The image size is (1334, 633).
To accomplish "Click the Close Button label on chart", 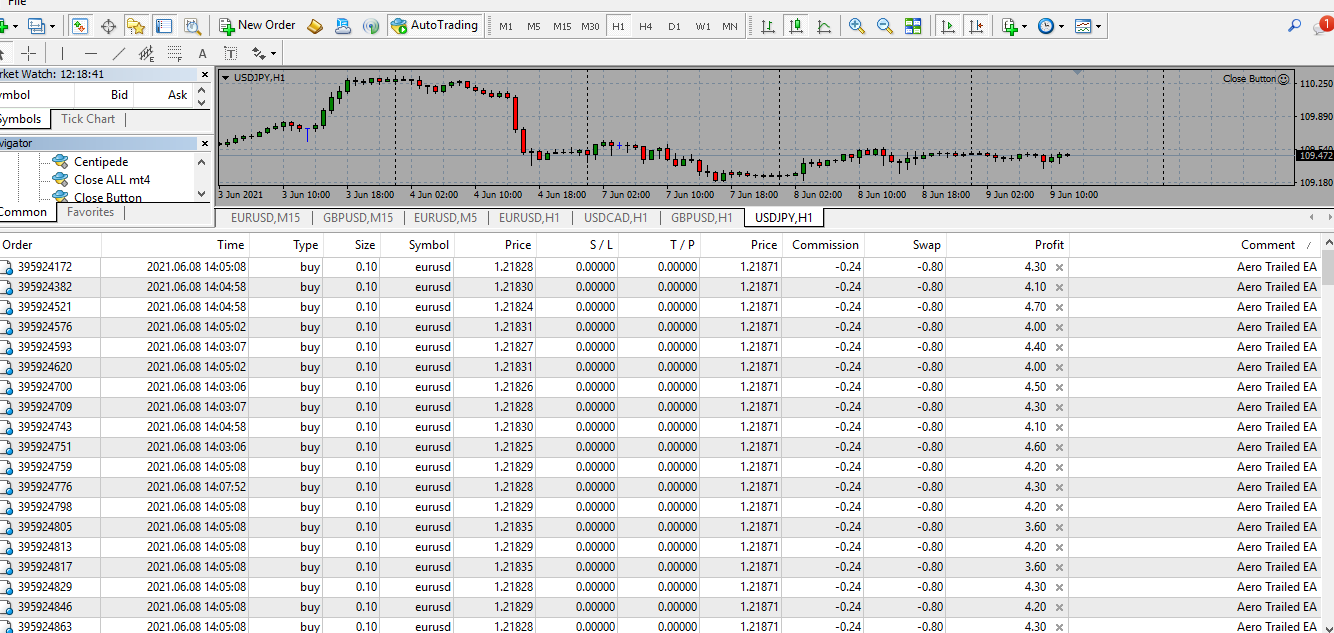I will 1249,79.
